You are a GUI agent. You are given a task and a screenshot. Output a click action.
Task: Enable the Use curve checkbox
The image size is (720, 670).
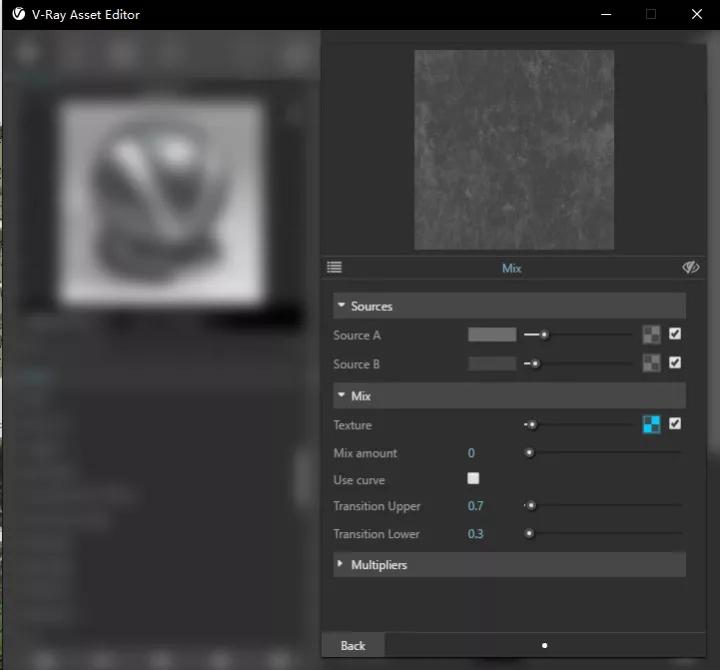473,479
